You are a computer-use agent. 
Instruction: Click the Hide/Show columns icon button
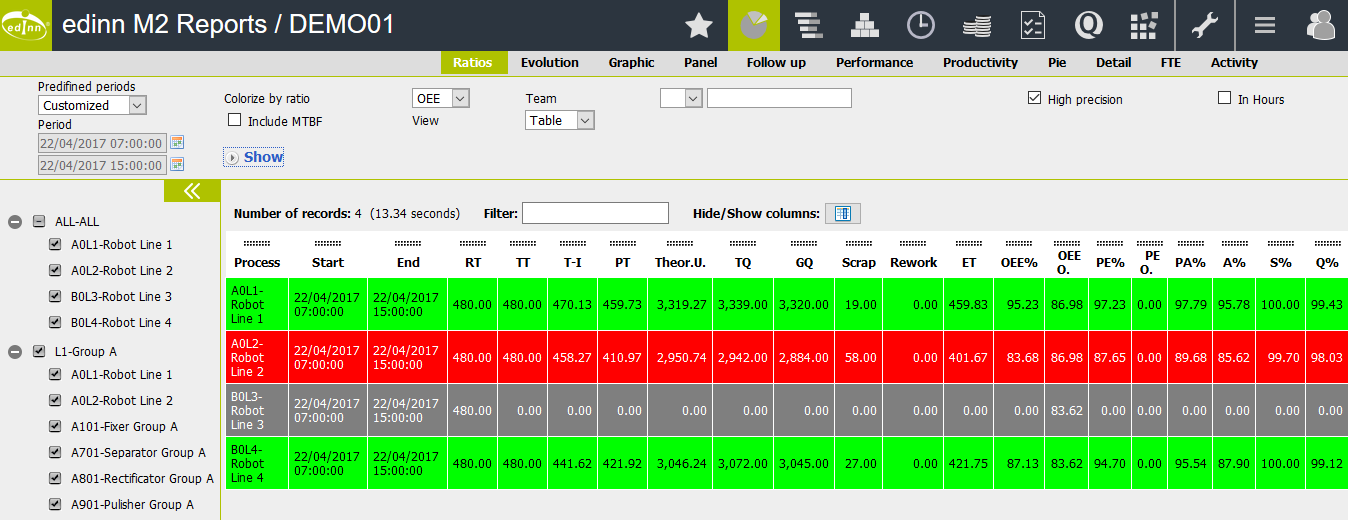click(842, 213)
